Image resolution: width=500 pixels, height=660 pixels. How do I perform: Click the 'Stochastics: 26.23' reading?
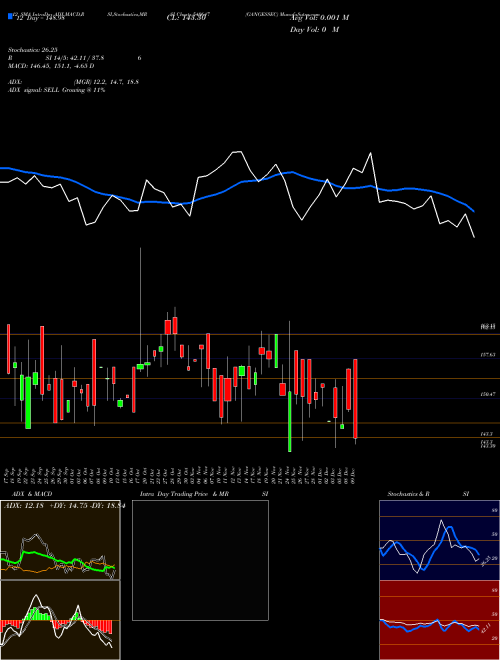tap(32, 50)
